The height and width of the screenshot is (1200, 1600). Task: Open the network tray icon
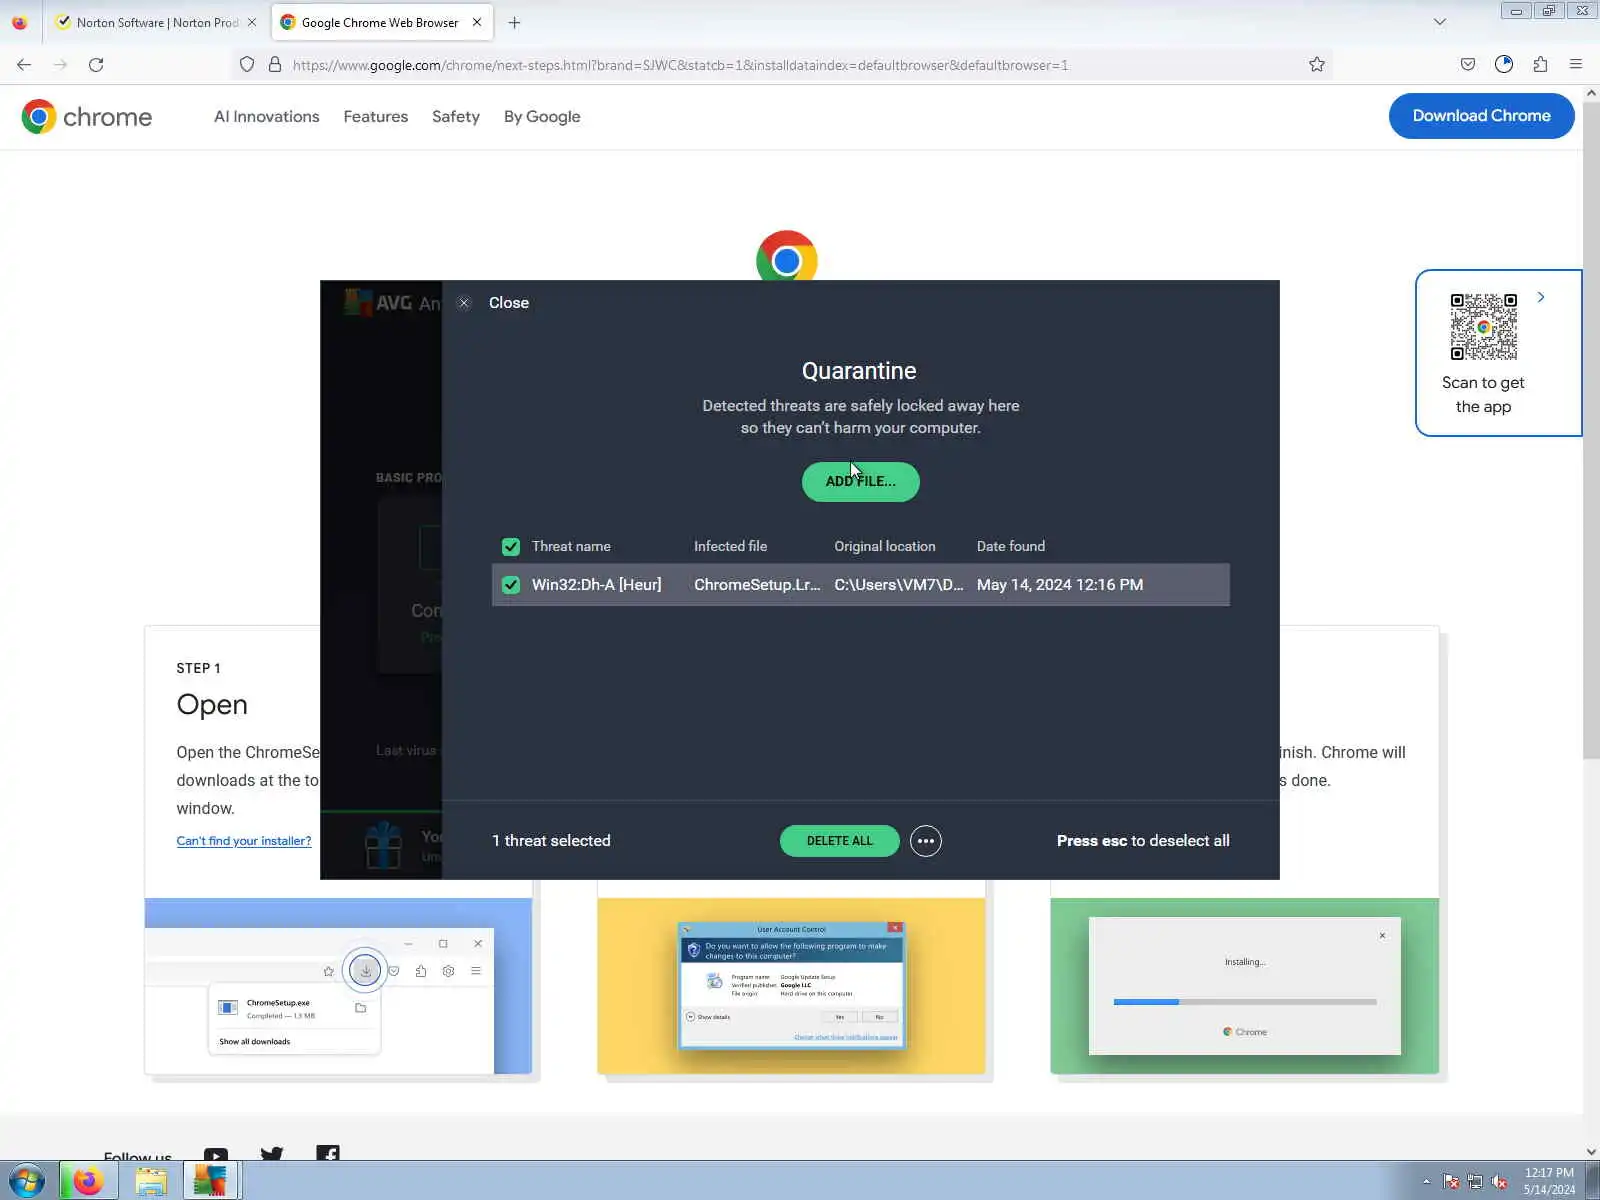tap(1475, 1182)
